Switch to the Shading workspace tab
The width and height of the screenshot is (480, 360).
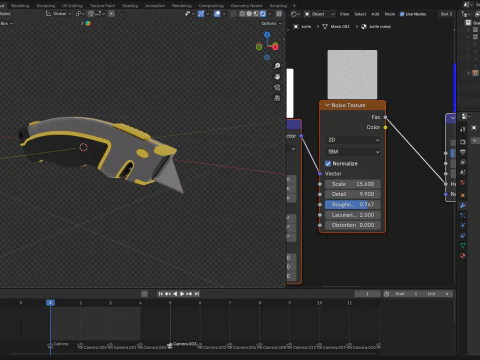pos(130,6)
